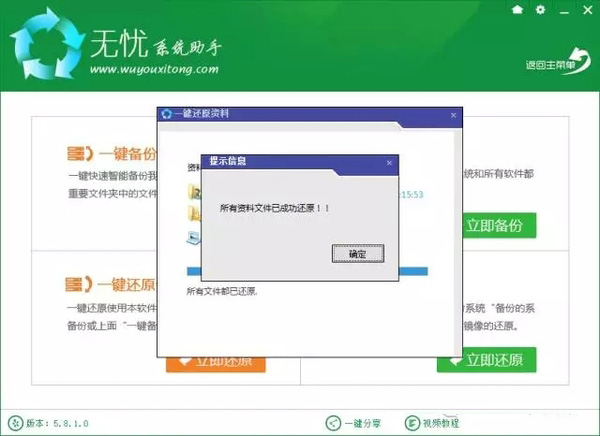This screenshot has width=600, height=436.
Task: Click the 一键还原资料 title bar icon
Action: coord(166,114)
